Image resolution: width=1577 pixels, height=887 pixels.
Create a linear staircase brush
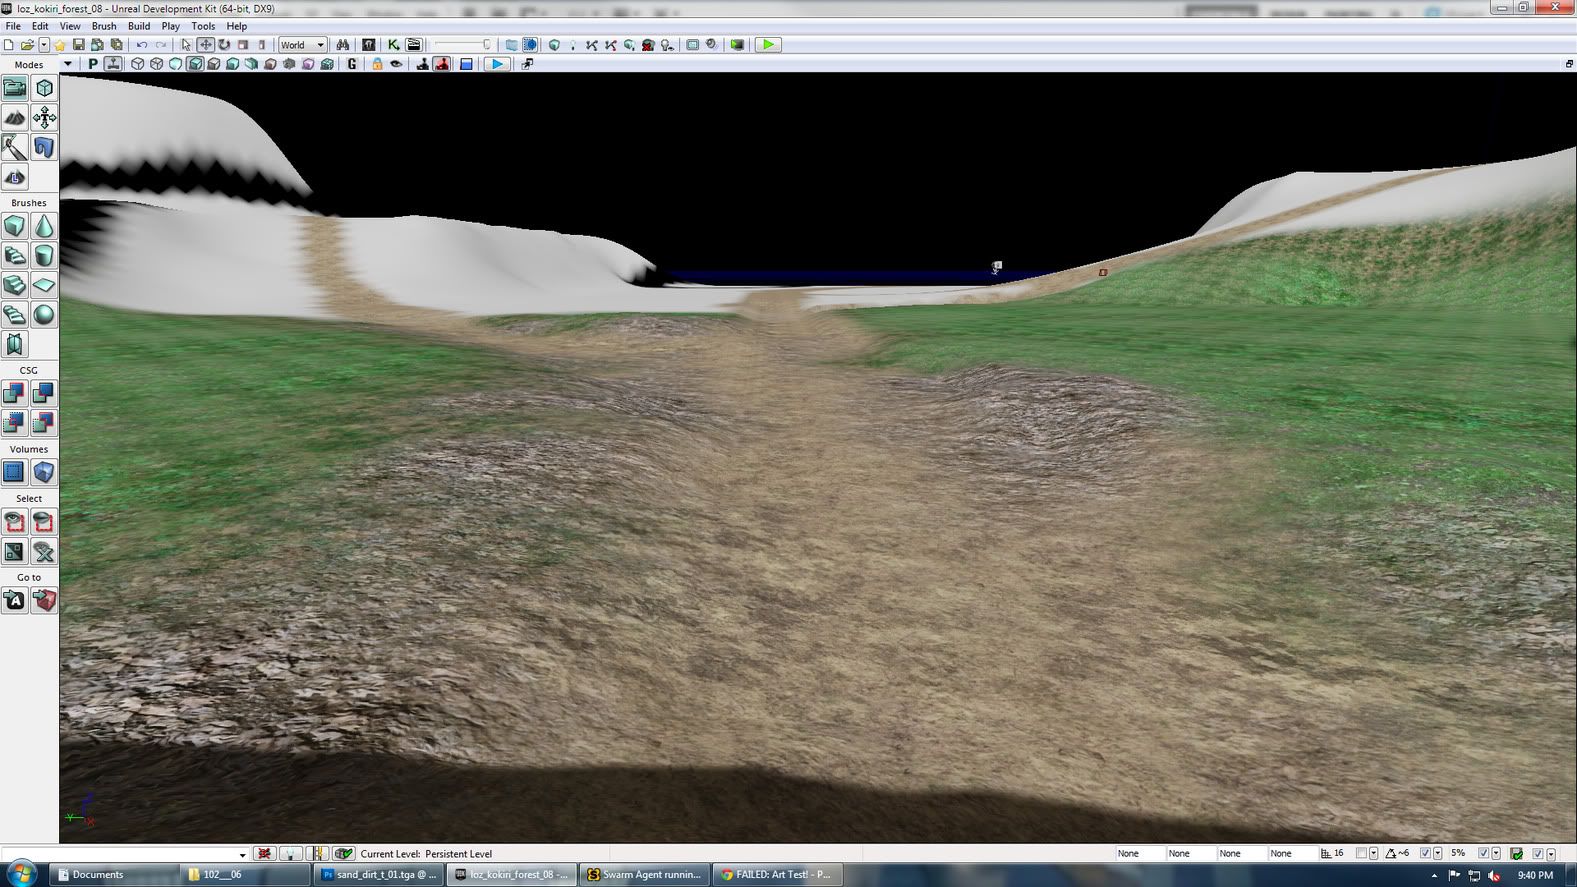click(15, 286)
